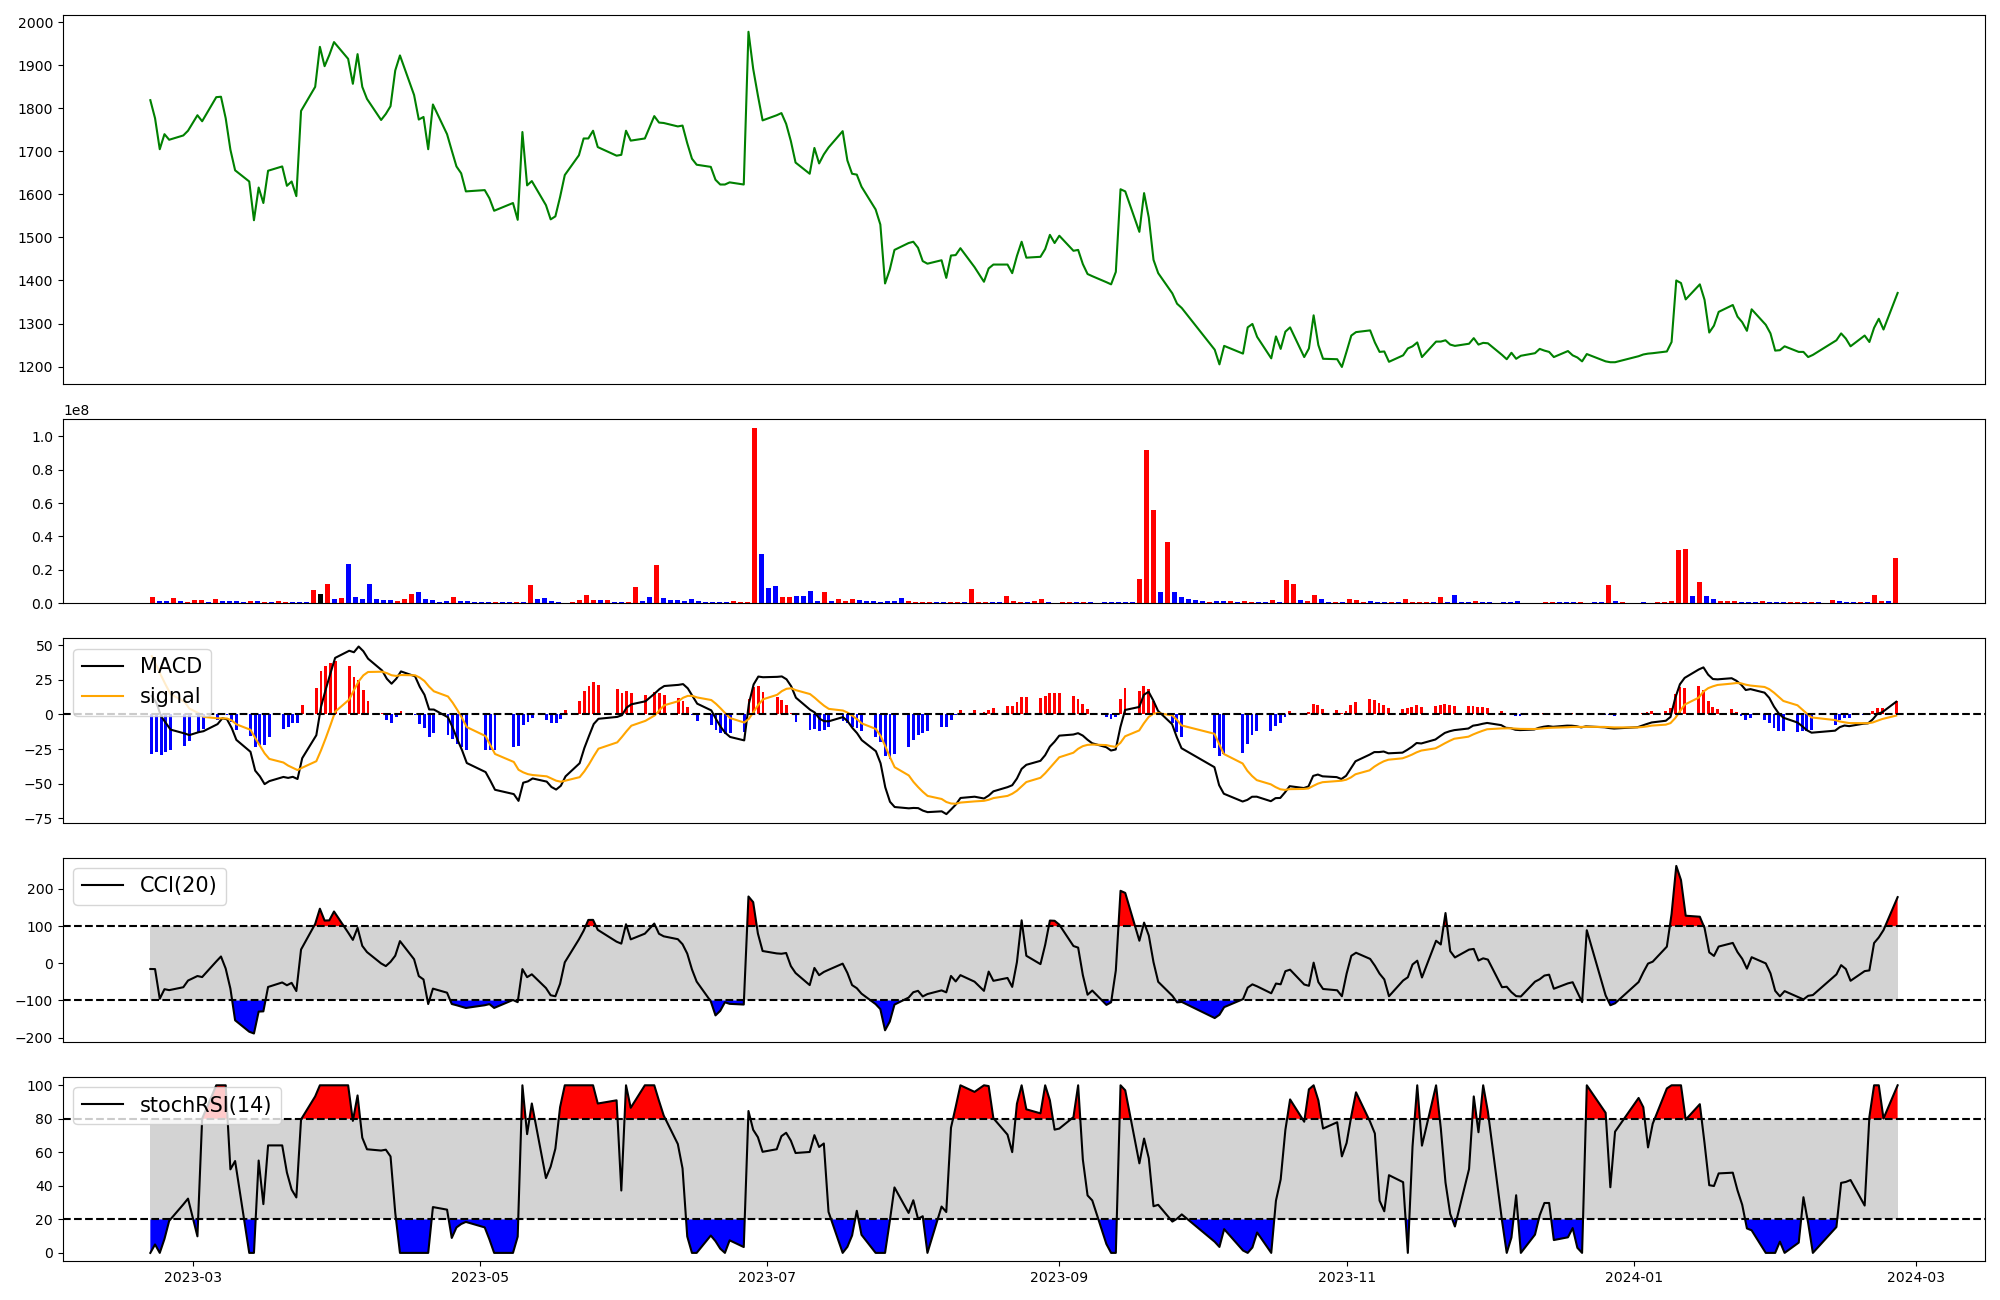This screenshot has width=2000, height=1300.
Task: Click the 2024-03 date tick label
Action: click(x=1915, y=1277)
